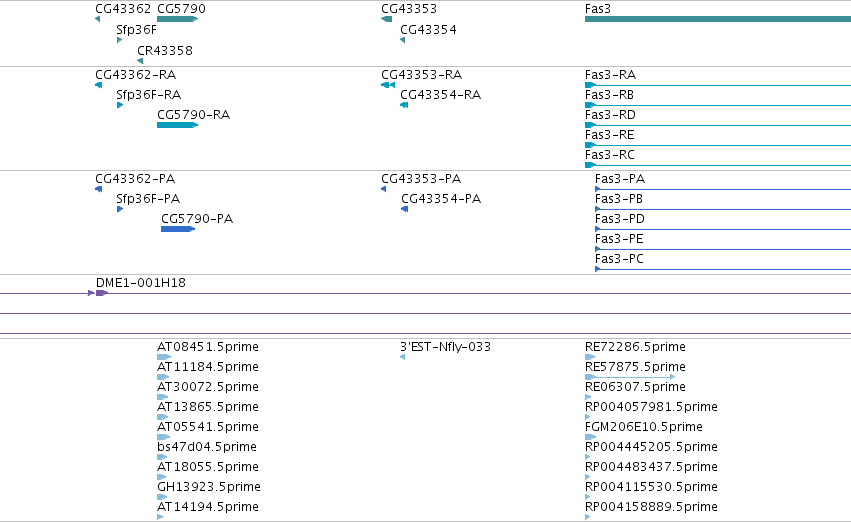Click the AT08451.5prime EST glyph
The width and height of the screenshot is (851, 522).
(164, 357)
